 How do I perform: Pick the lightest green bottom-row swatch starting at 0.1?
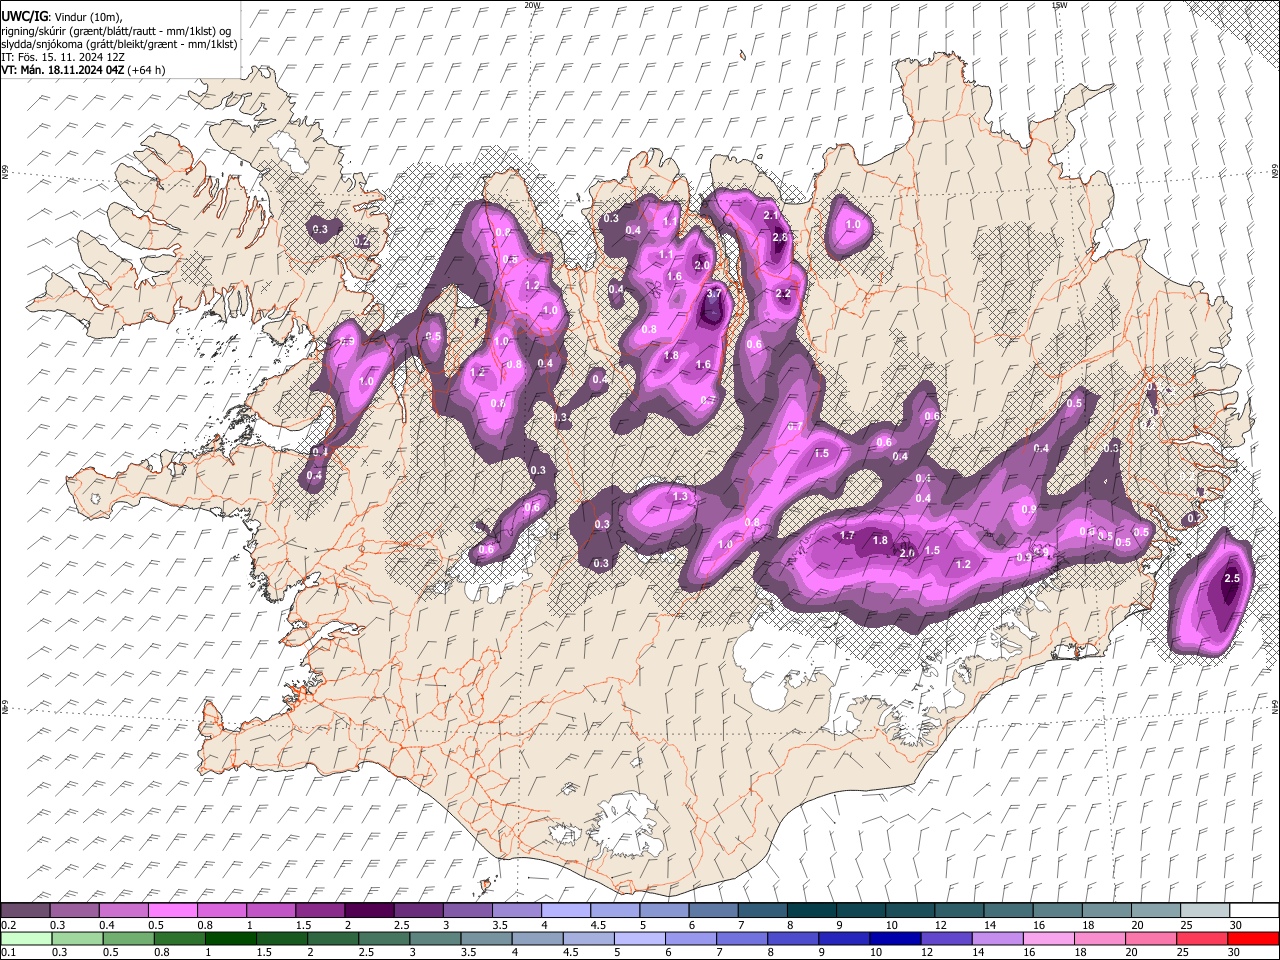point(25,939)
